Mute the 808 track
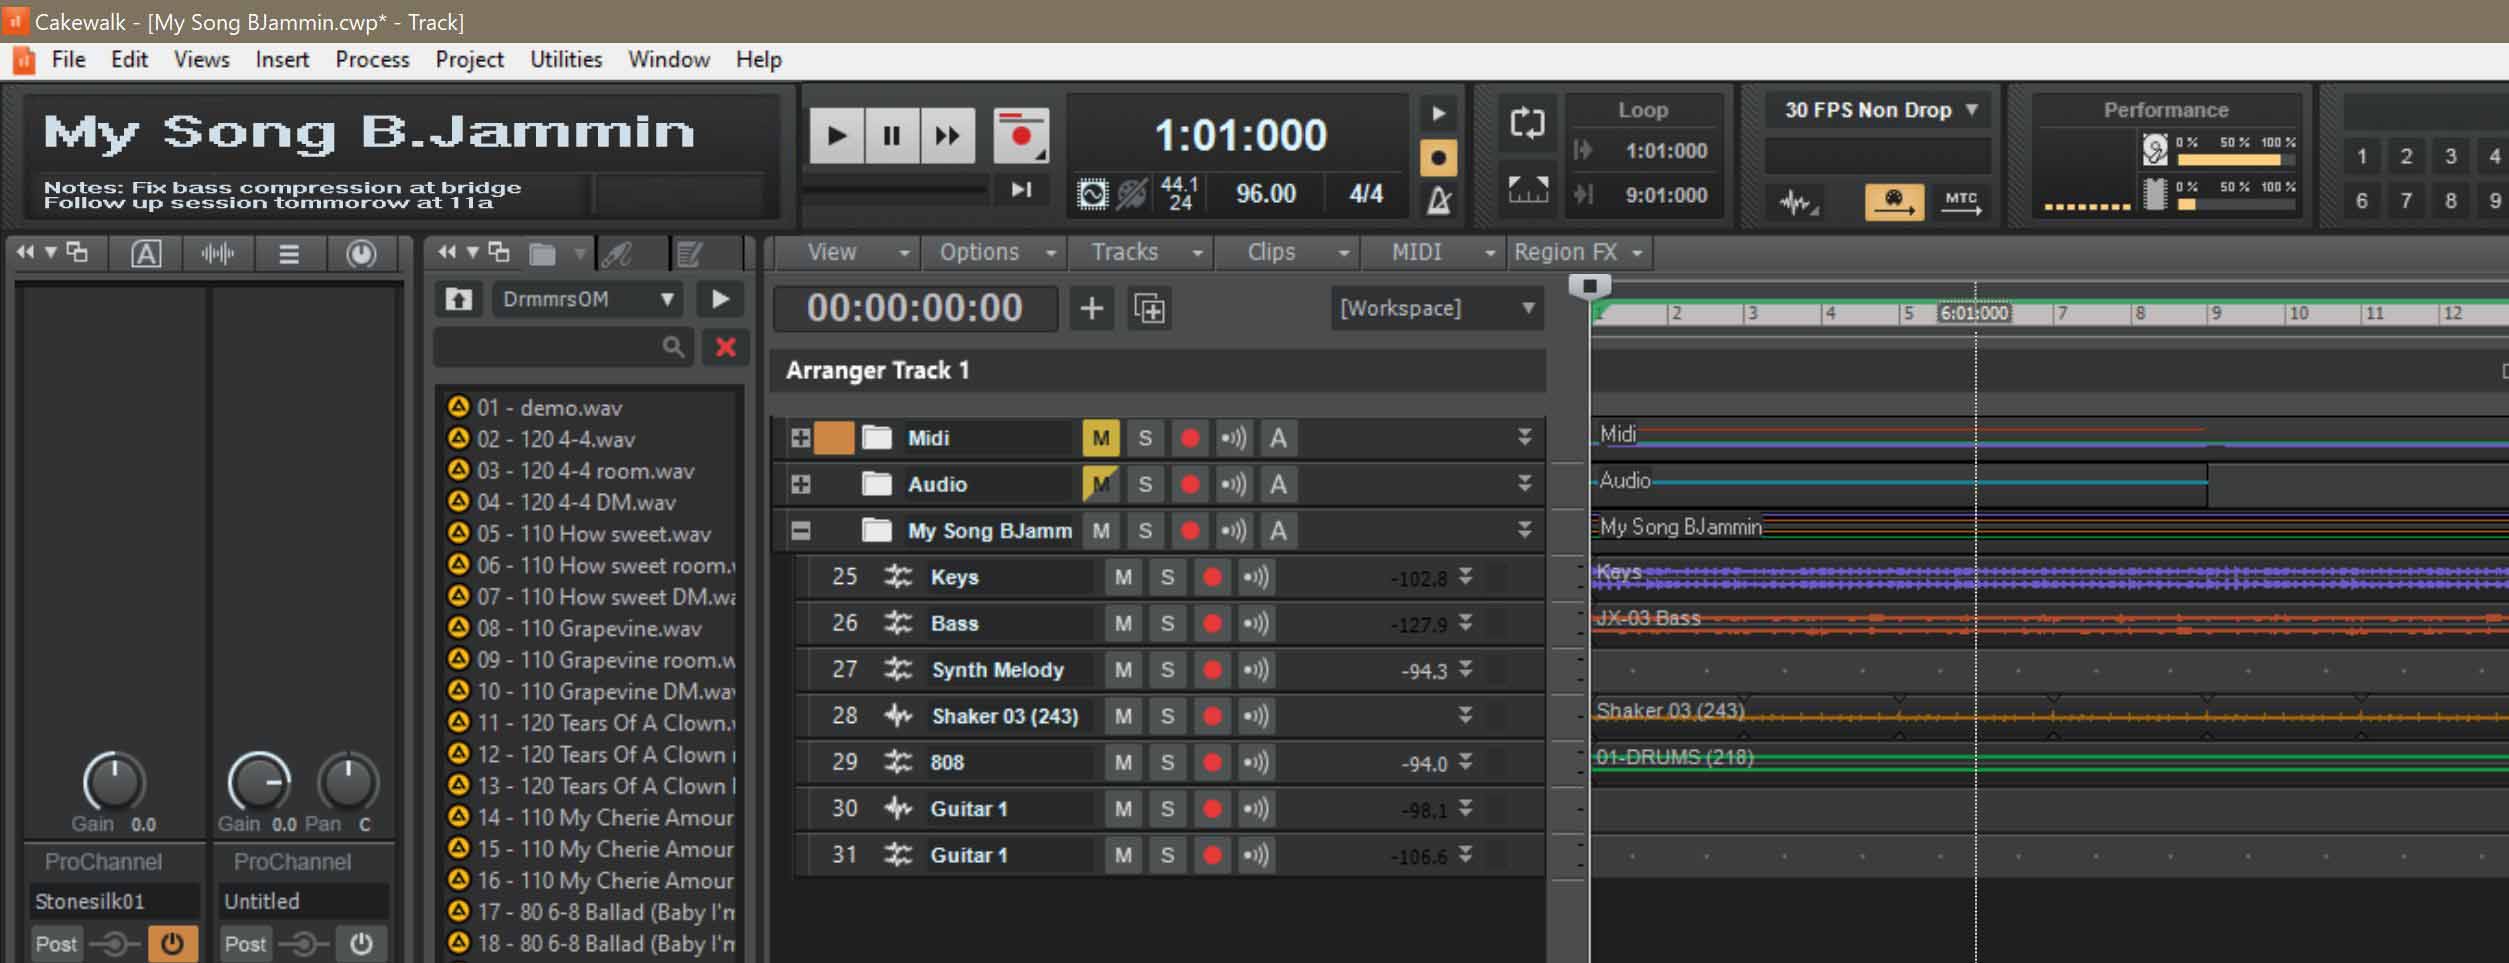Image resolution: width=2509 pixels, height=963 pixels. (1123, 762)
